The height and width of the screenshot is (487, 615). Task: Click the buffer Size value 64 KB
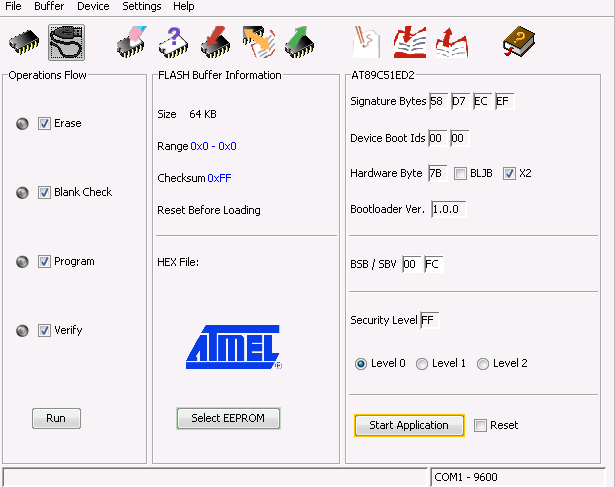203,114
